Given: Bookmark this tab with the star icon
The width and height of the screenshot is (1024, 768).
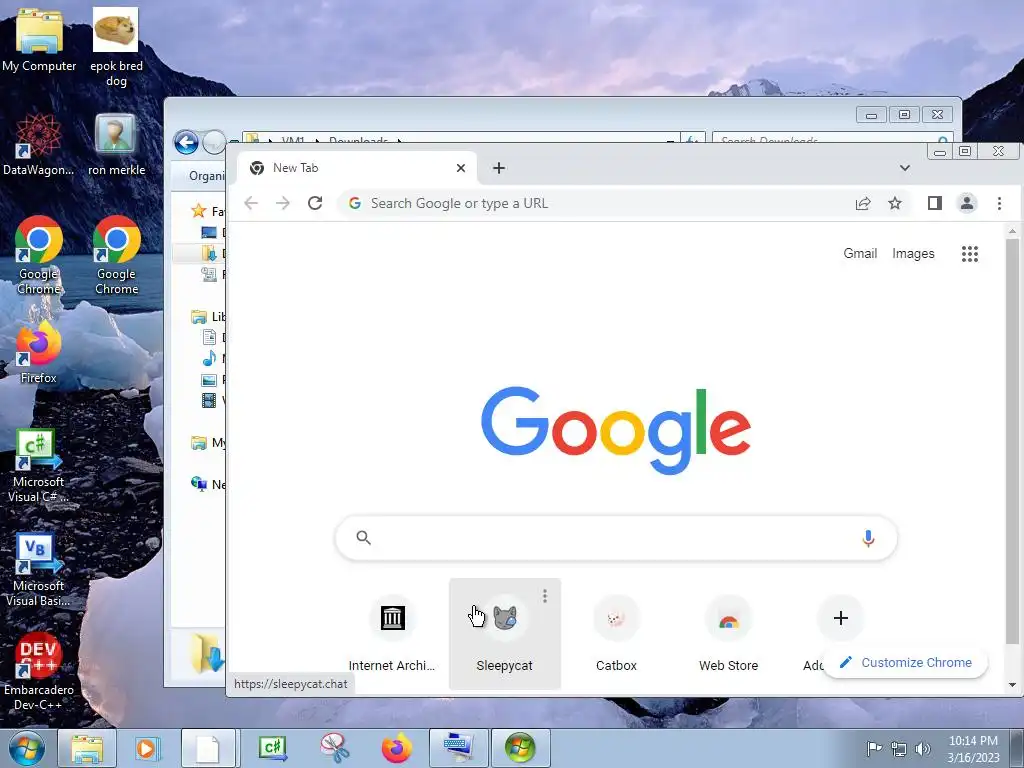Looking at the screenshot, I should (895, 203).
